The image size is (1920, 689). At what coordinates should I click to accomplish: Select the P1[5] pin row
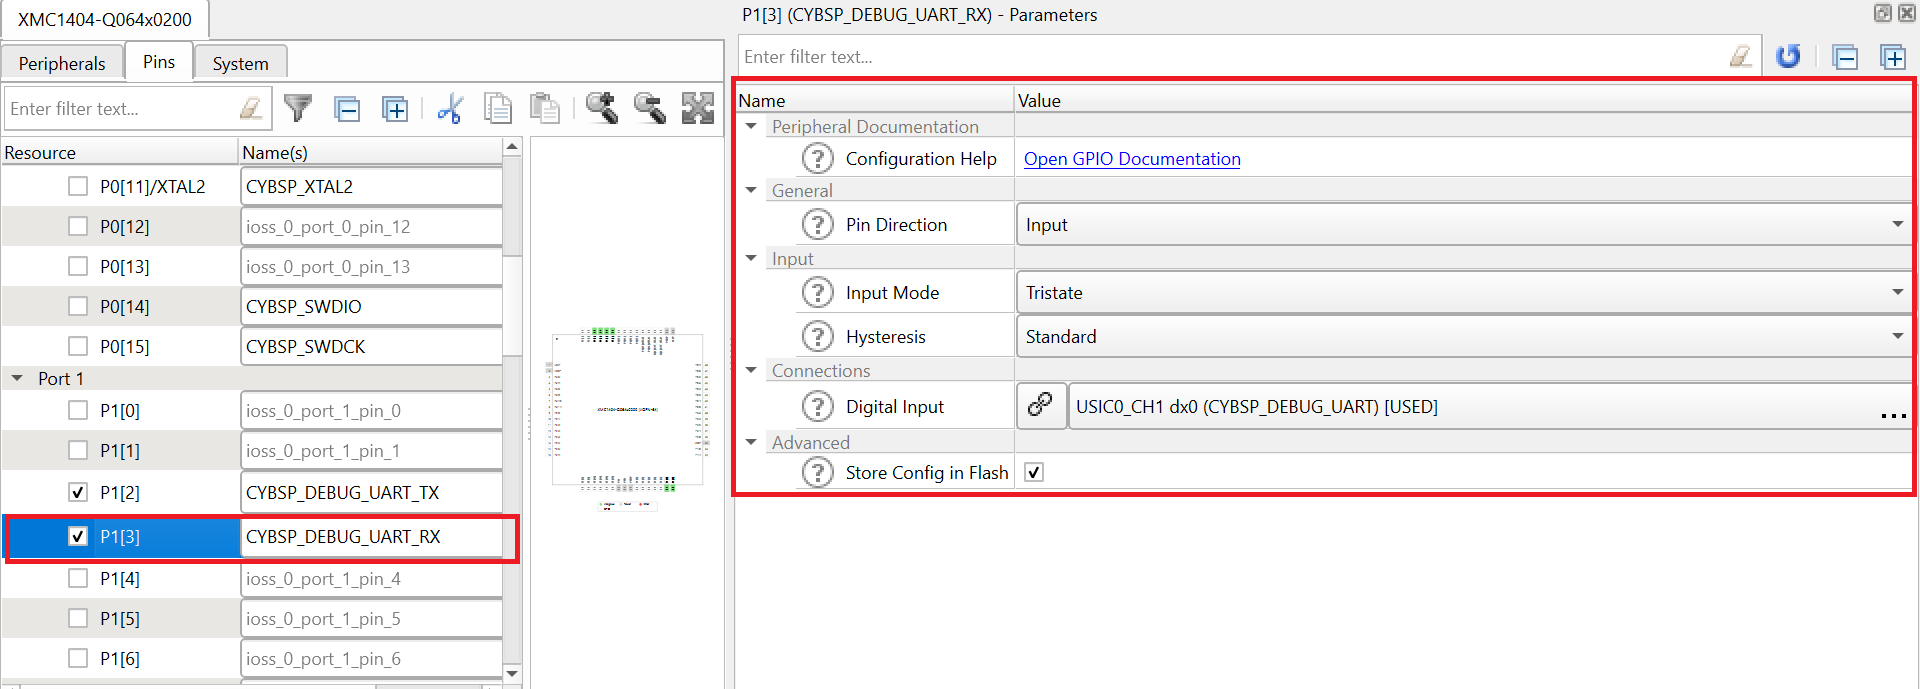pos(252,618)
